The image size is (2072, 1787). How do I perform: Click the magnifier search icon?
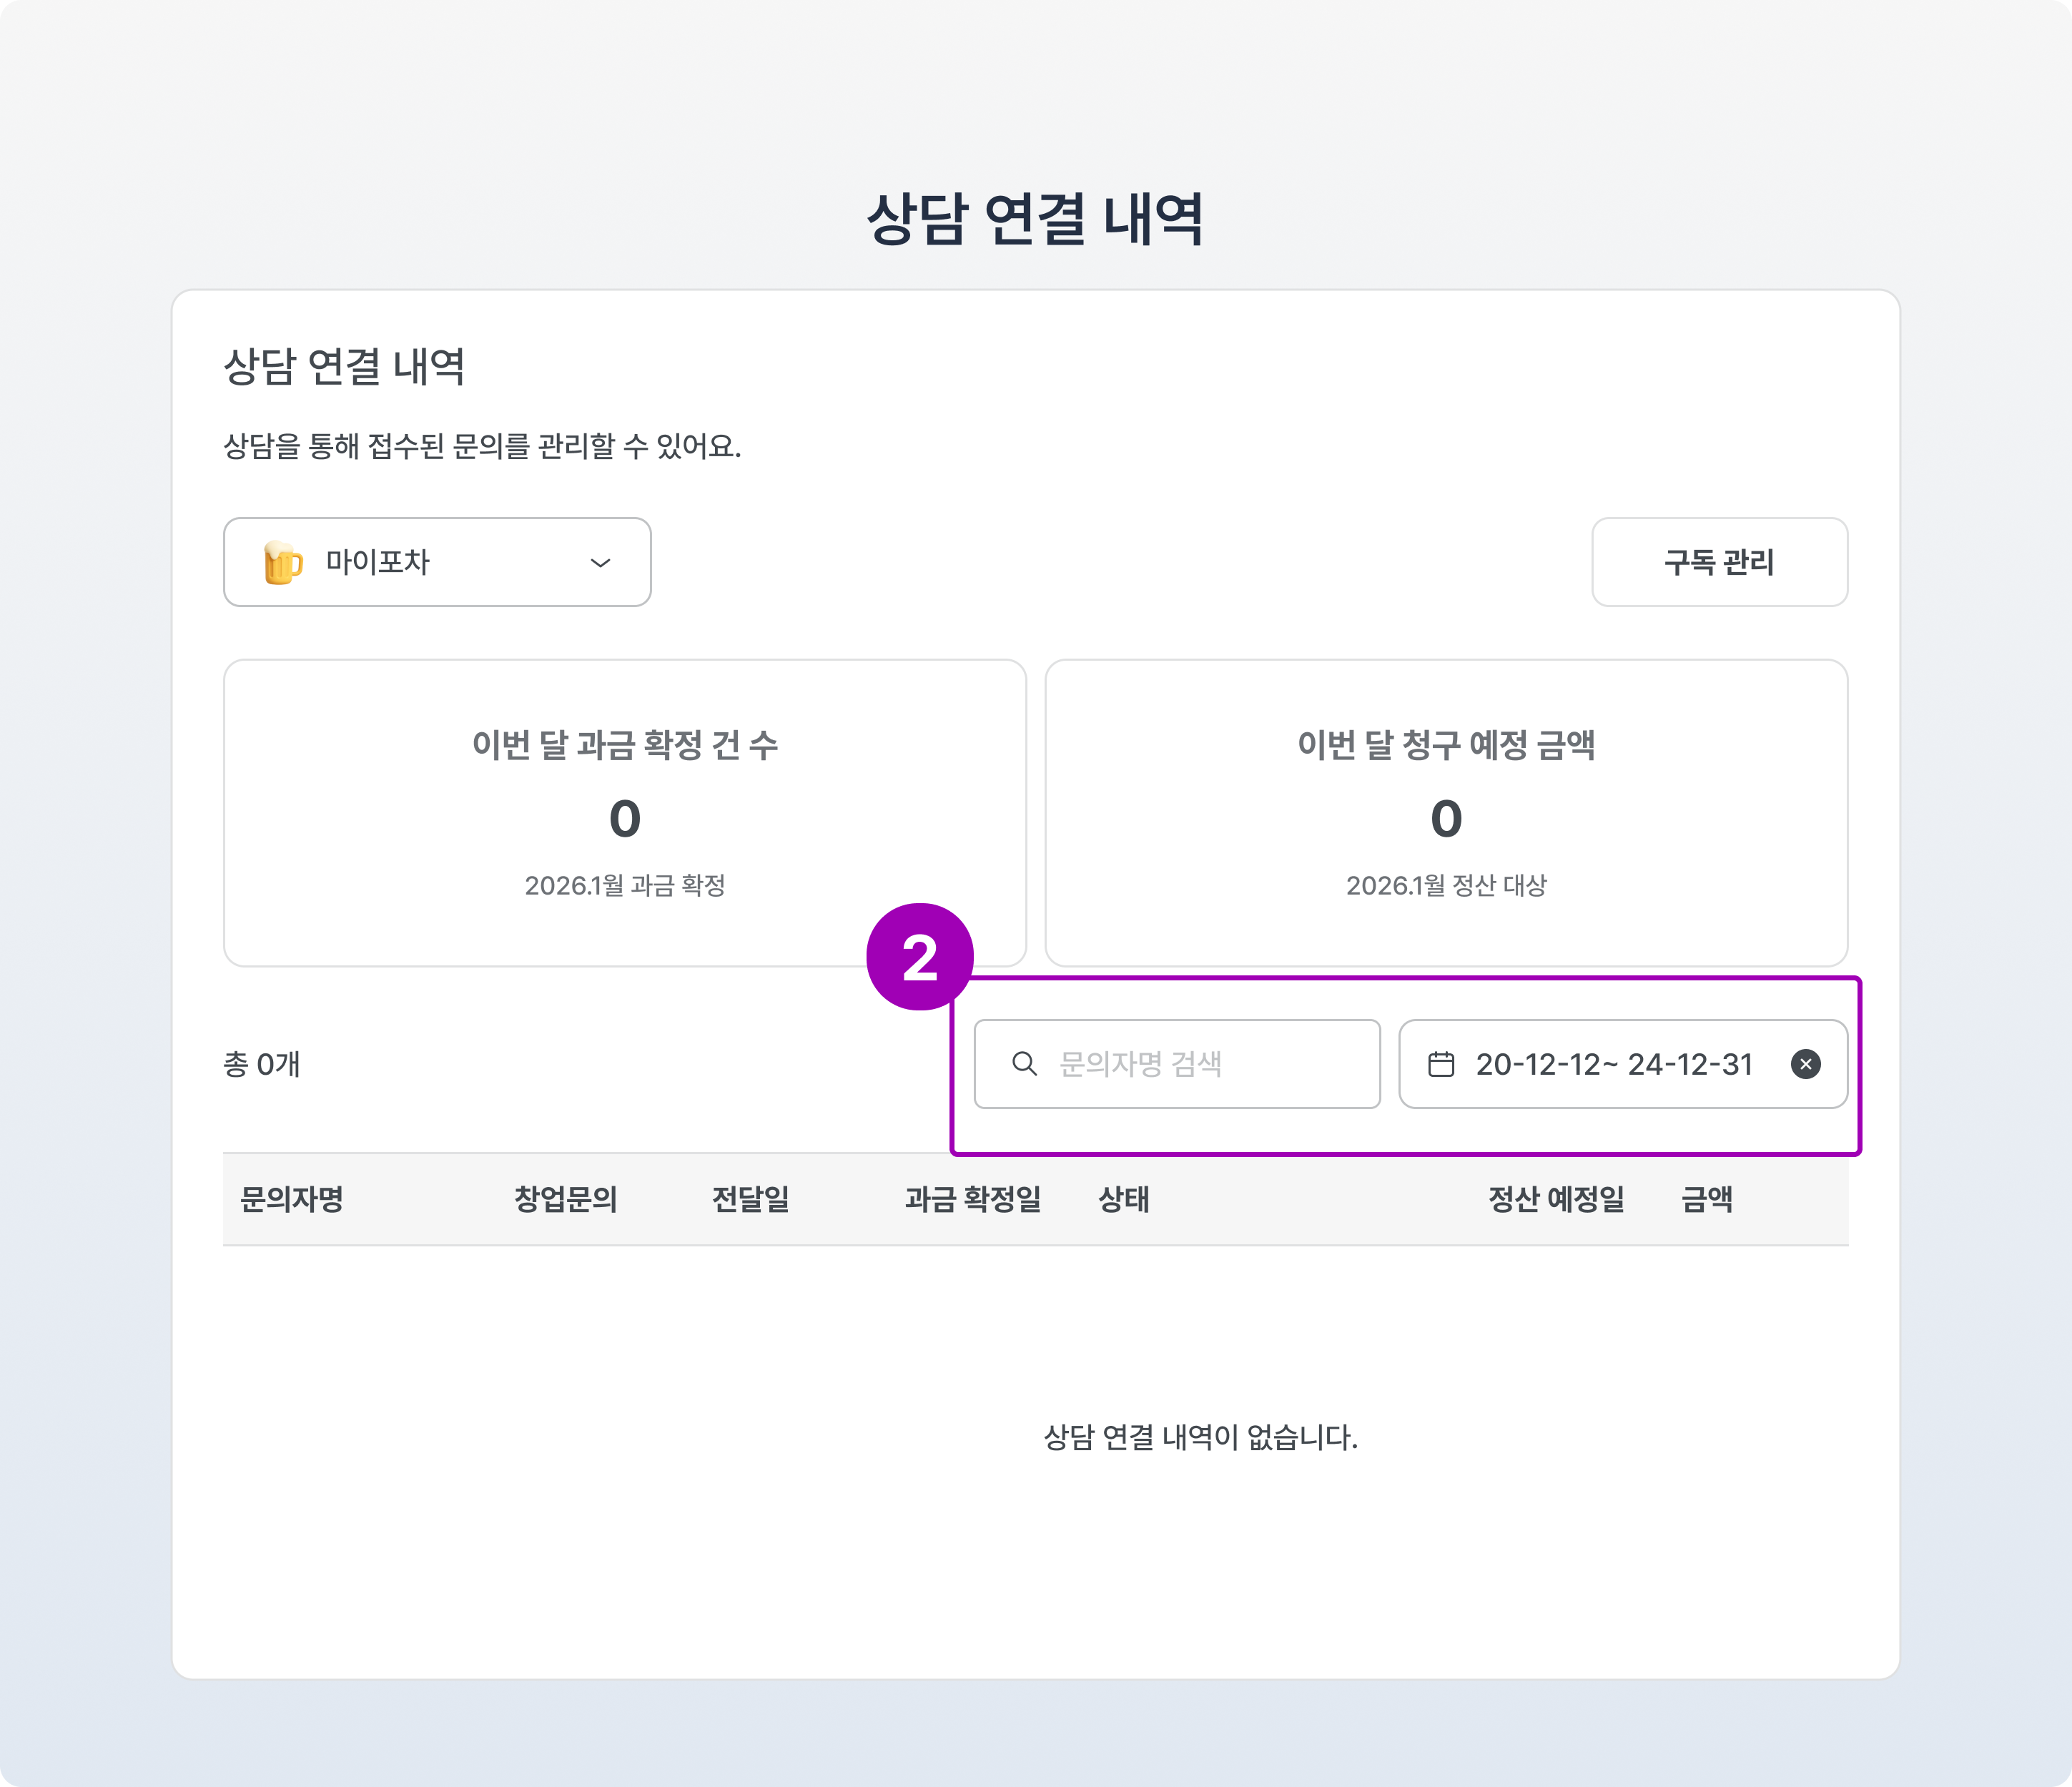1024,1064
